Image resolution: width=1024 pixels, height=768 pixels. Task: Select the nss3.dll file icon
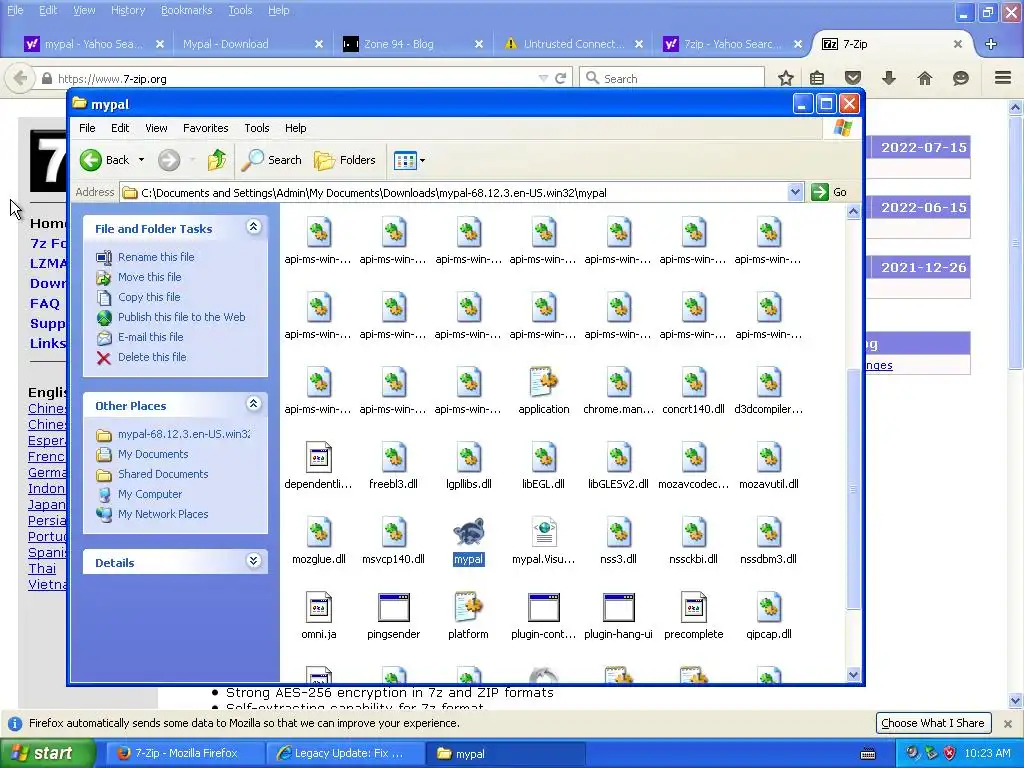[618, 532]
